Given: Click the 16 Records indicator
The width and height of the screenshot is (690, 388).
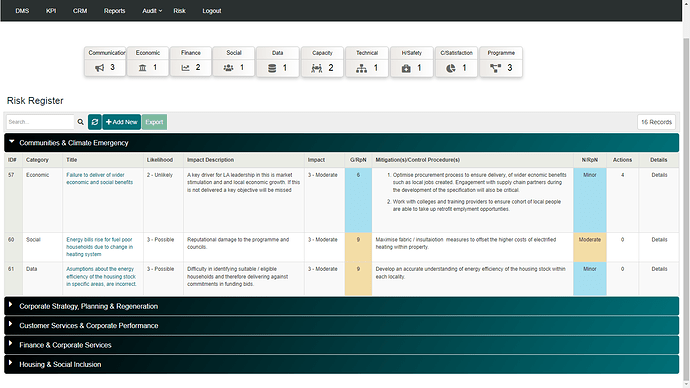Looking at the screenshot, I should tap(656, 122).
